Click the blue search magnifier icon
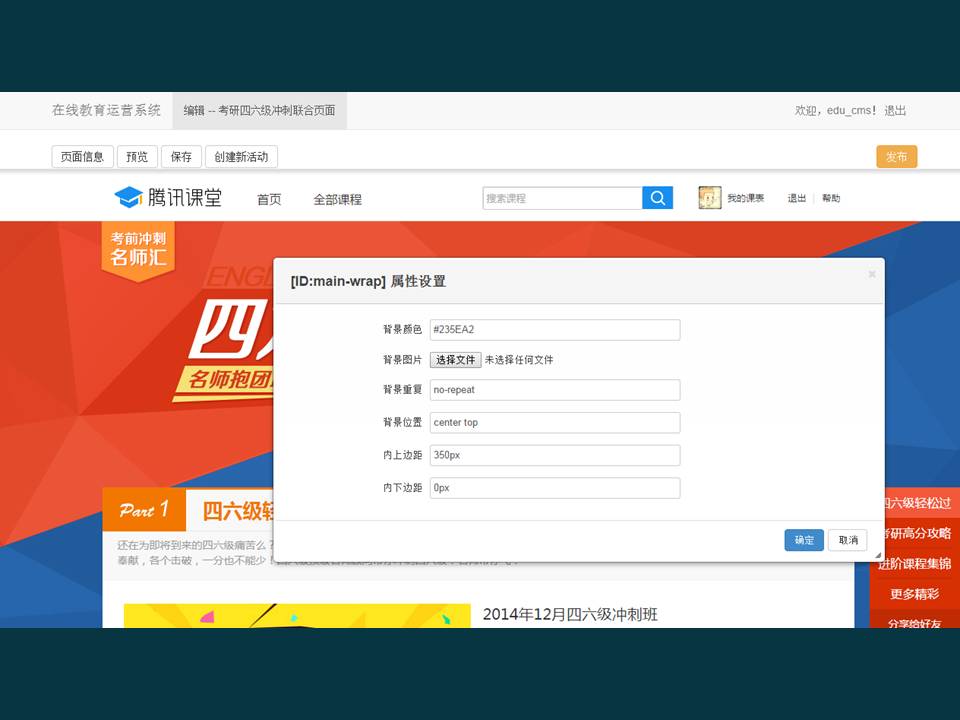Screen dimensions: 960x720 coord(657,198)
